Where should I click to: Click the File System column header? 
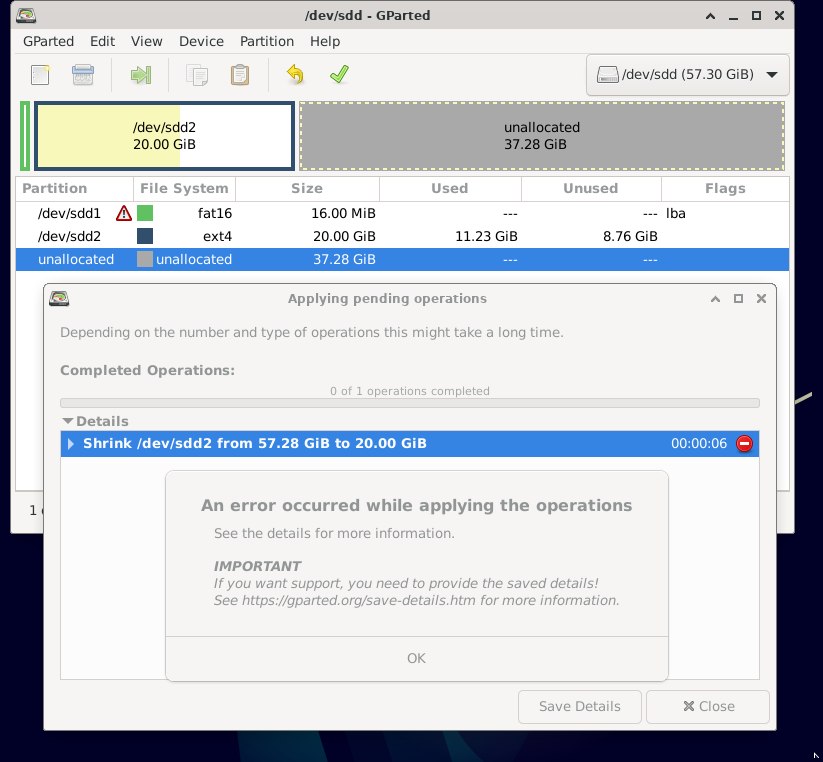(x=184, y=188)
